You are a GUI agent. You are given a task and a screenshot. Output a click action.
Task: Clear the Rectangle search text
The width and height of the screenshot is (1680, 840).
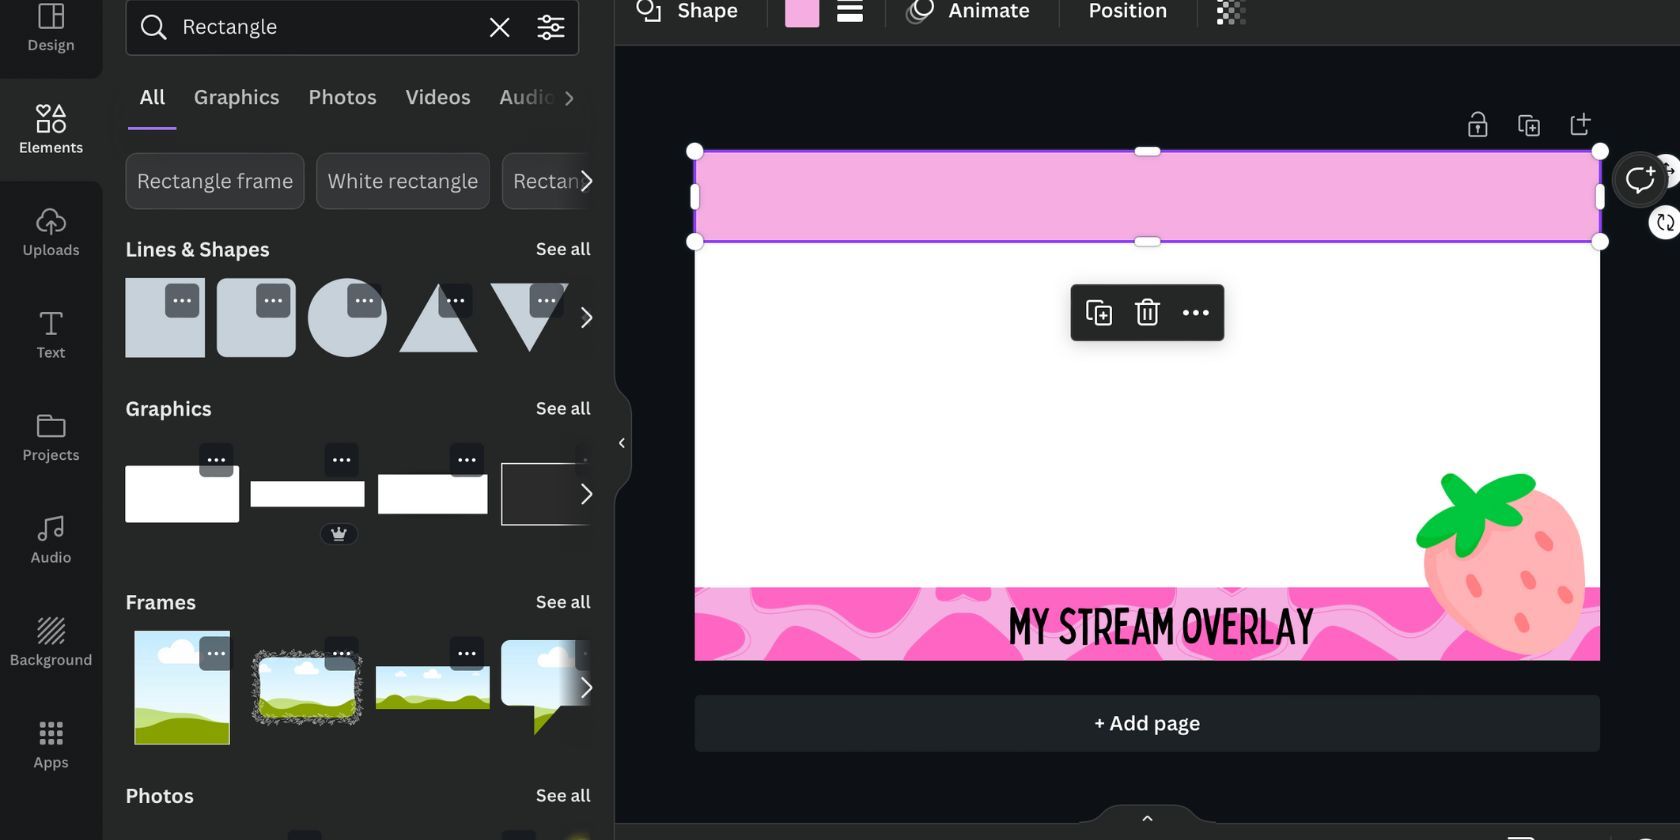499,27
